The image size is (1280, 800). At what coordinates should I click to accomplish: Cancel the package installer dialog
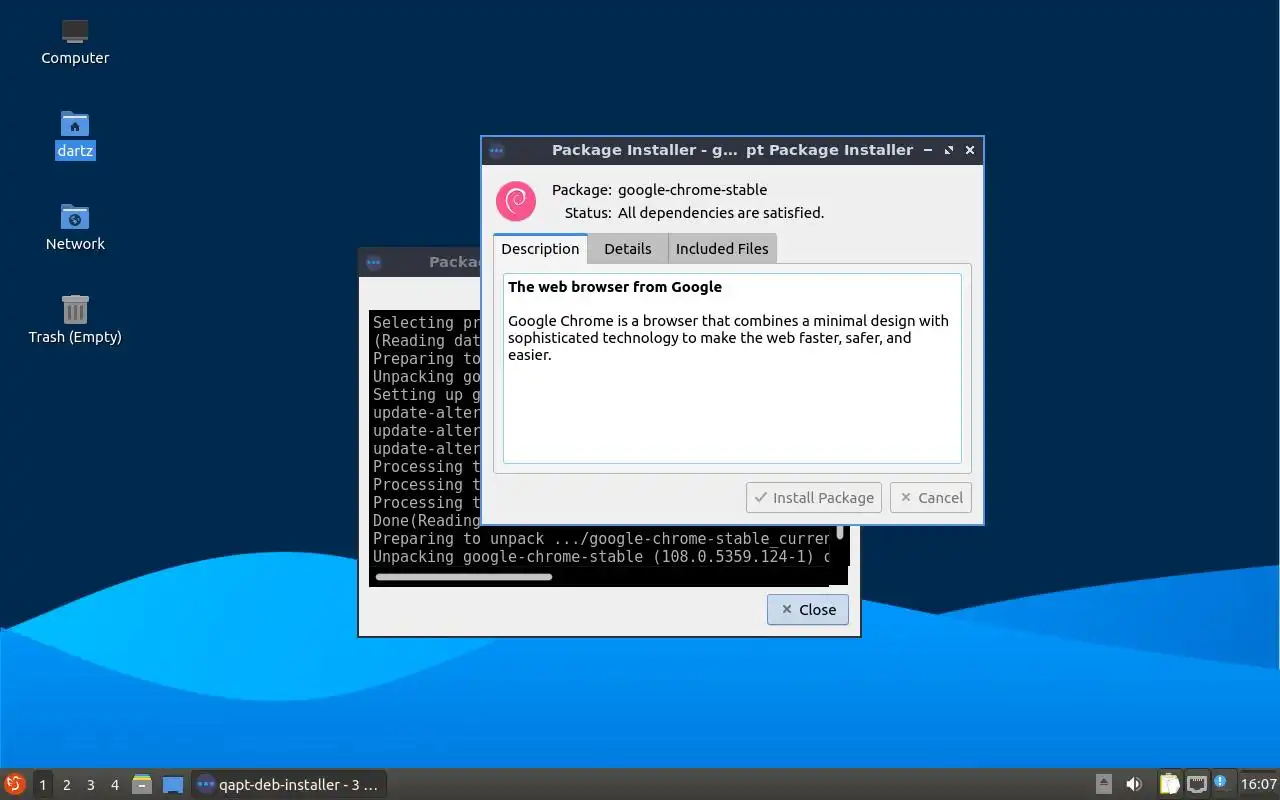(x=931, y=497)
